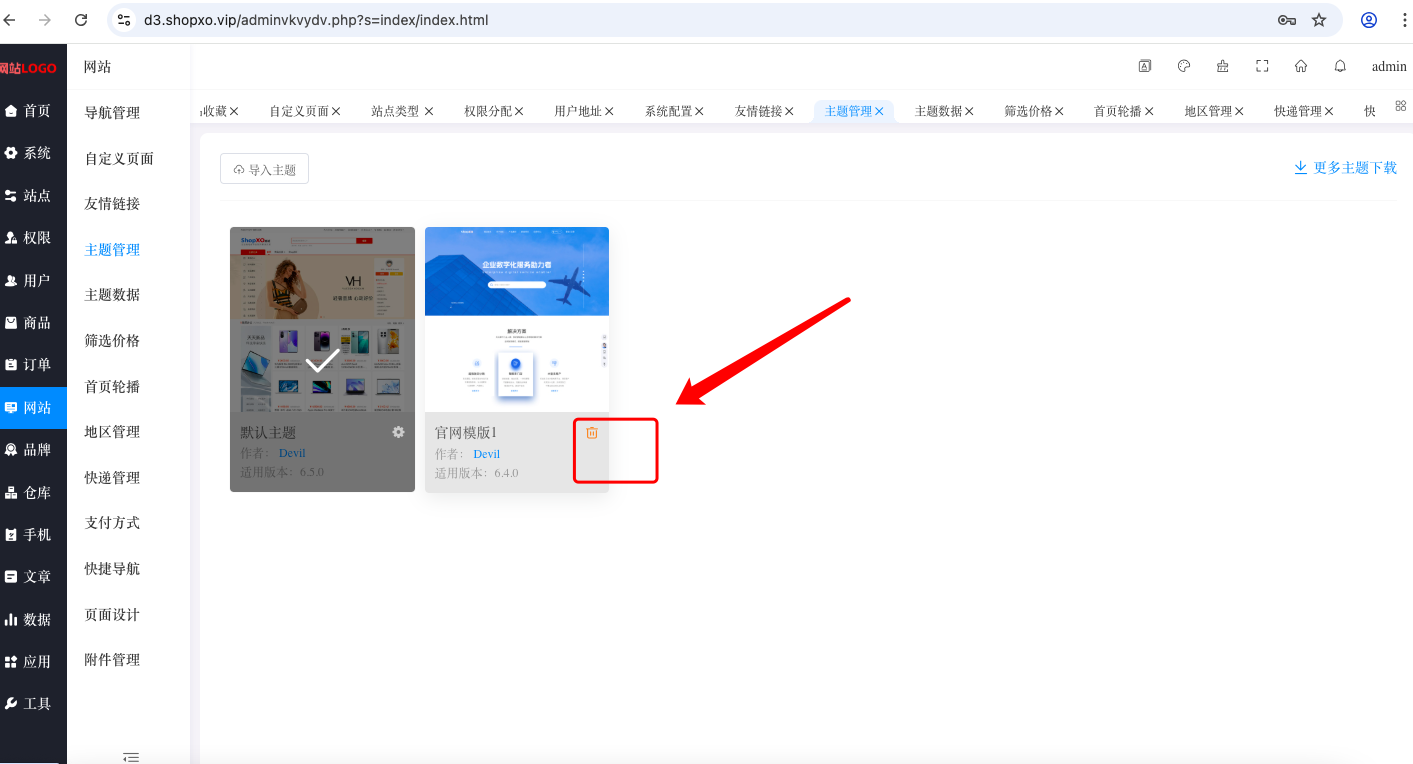Open 页面设计 in the submenu
Viewport: 1413px width, 764px height.
(112, 614)
